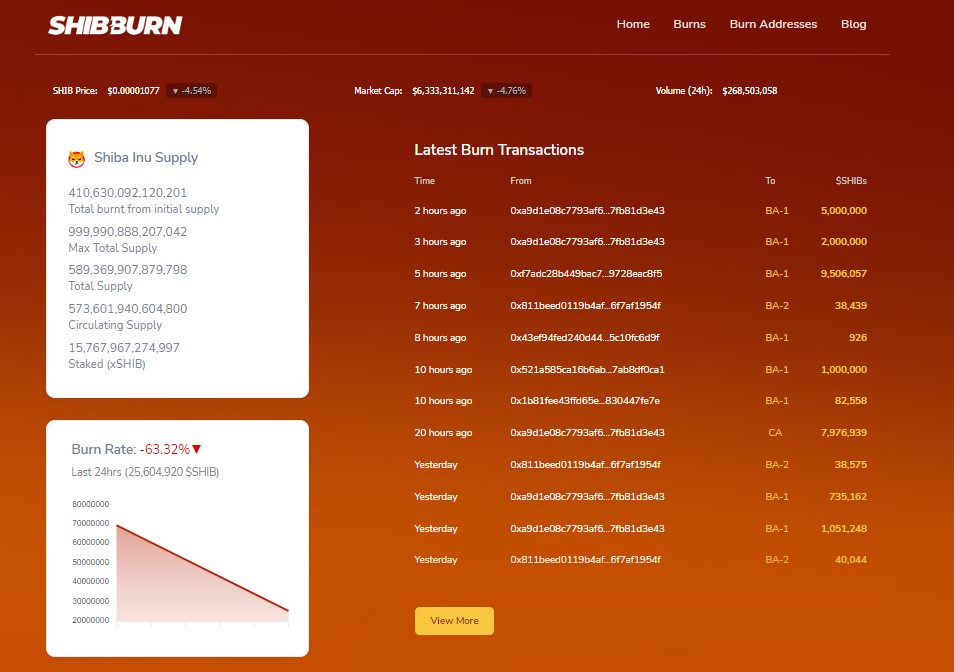This screenshot has width=954, height=672.
Task: Open sender address in 7,976,939 burn row
Action: tap(587, 432)
